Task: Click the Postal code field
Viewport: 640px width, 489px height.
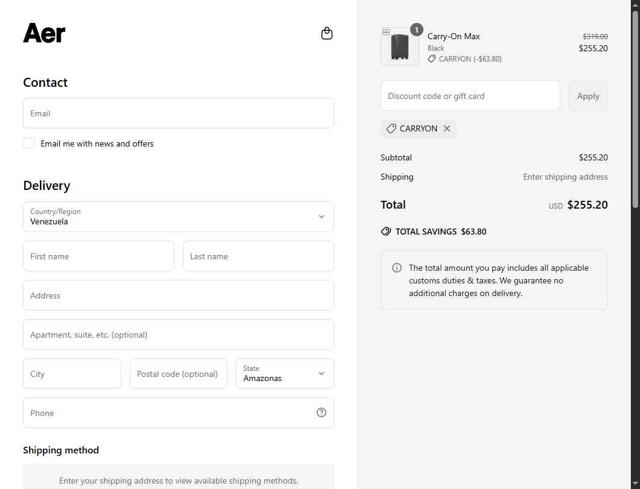Action: click(178, 373)
